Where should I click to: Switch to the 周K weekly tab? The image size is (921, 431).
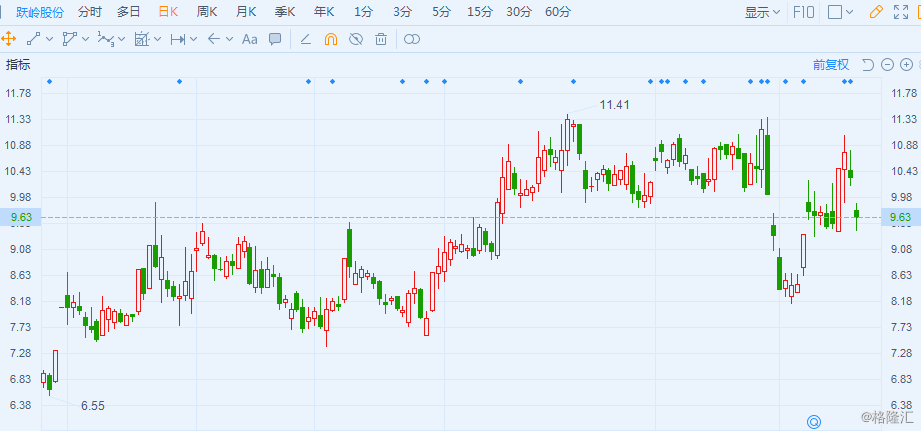coord(207,12)
